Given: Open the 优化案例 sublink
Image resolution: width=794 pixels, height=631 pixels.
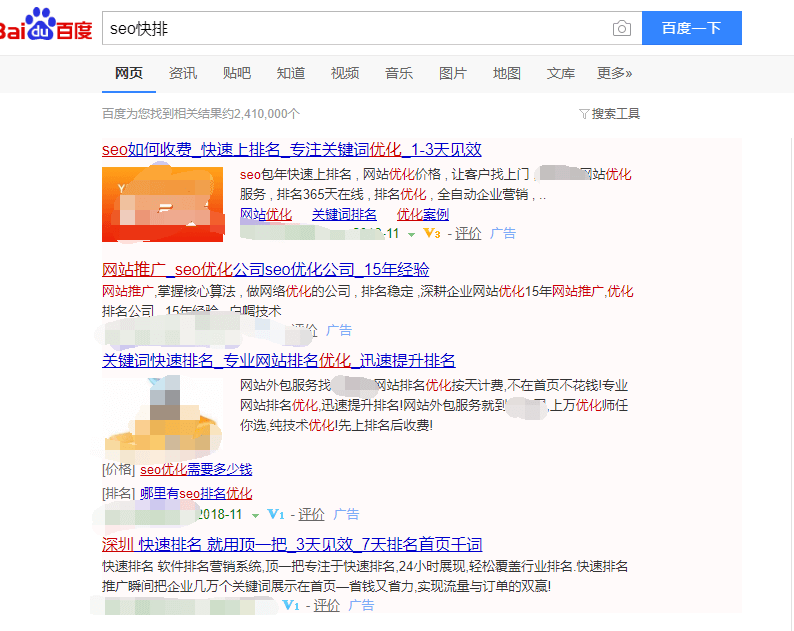Looking at the screenshot, I should coord(422,215).
